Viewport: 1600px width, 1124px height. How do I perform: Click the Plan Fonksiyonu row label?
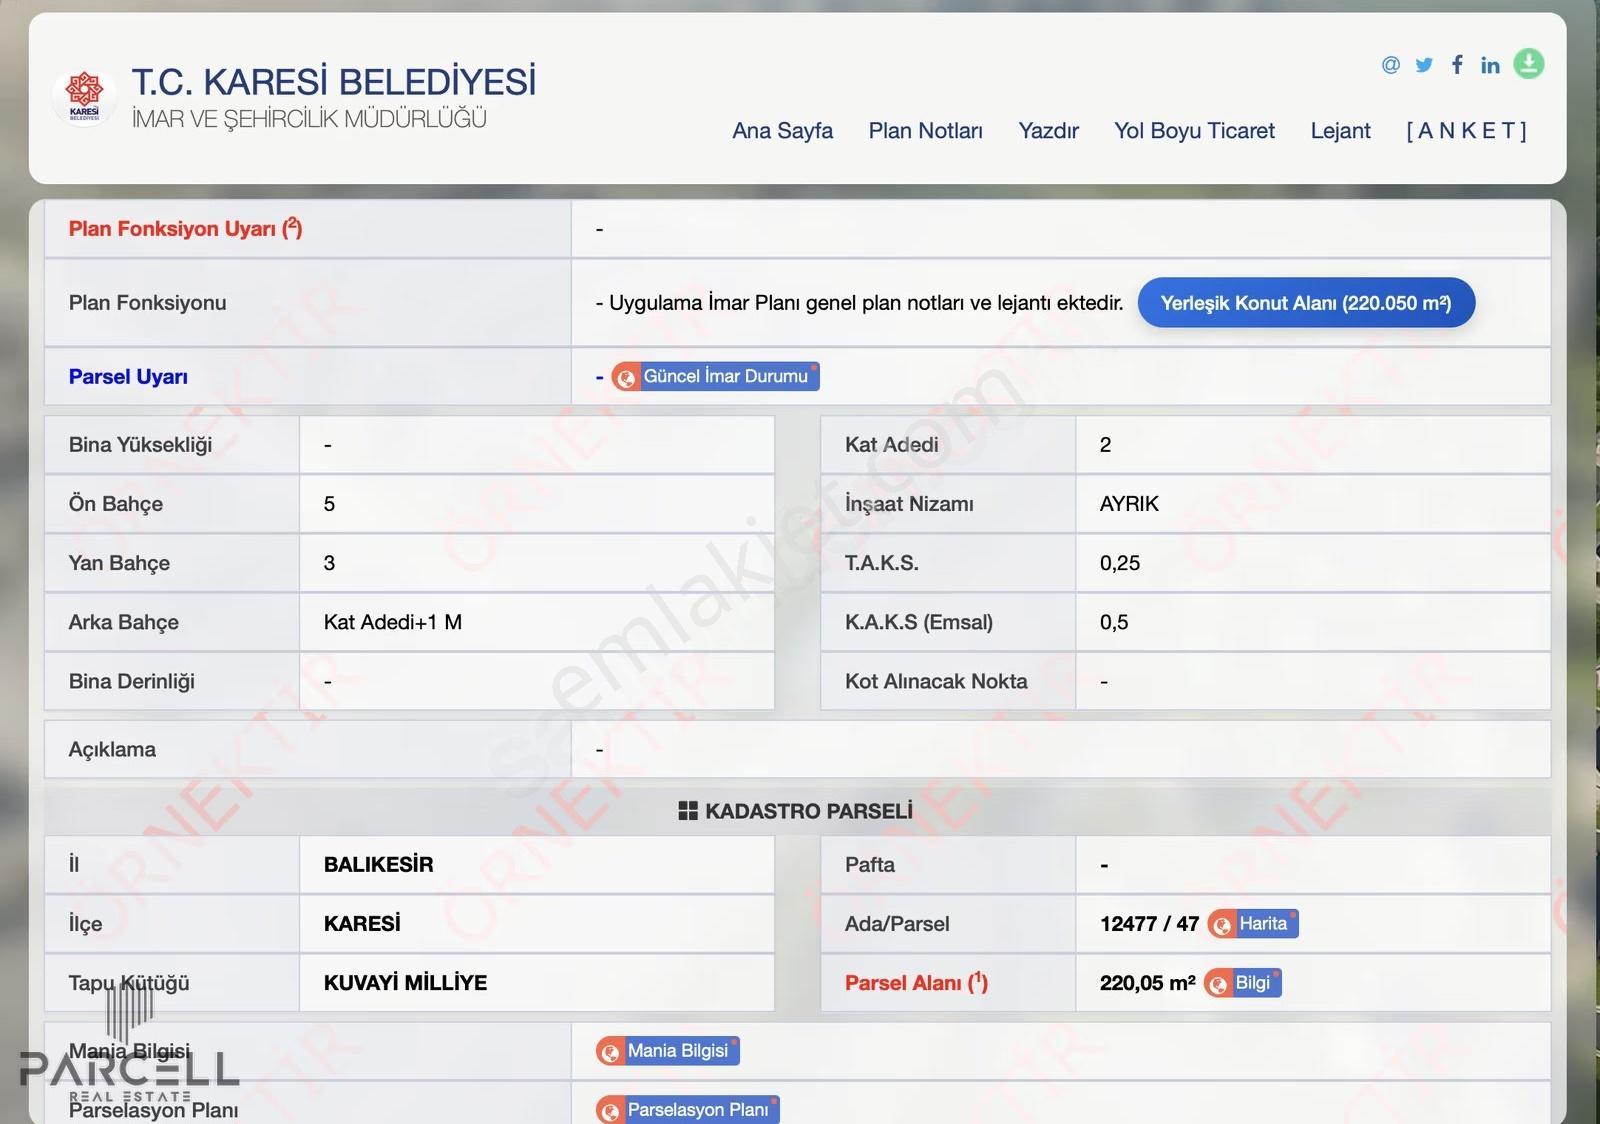147,303
